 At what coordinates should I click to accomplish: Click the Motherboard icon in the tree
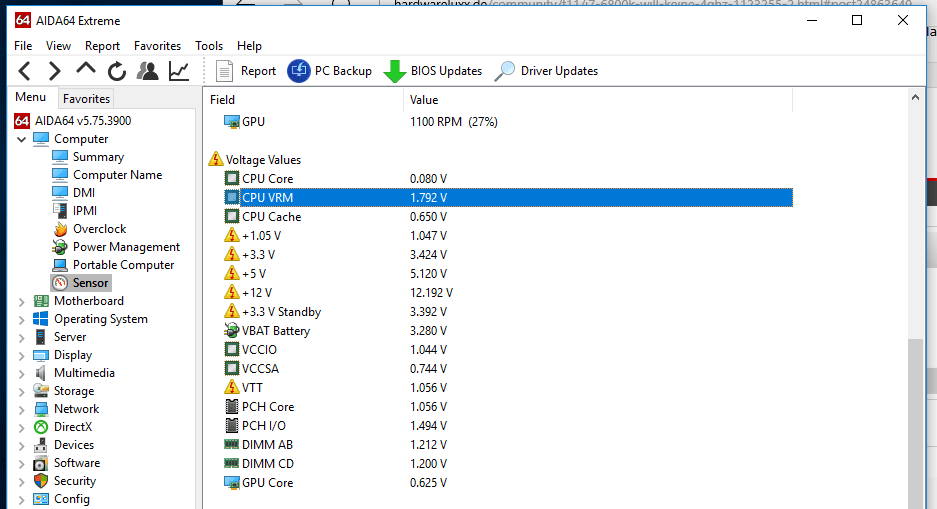(x=41, y=301)
